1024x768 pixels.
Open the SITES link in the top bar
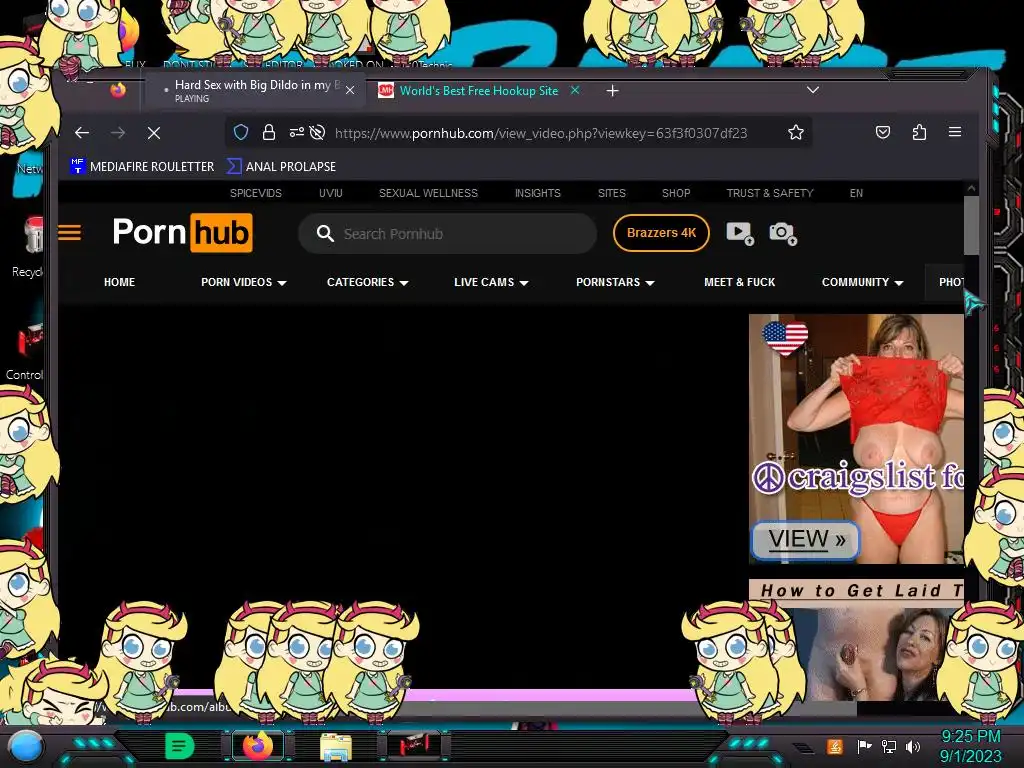coord(611,193)
